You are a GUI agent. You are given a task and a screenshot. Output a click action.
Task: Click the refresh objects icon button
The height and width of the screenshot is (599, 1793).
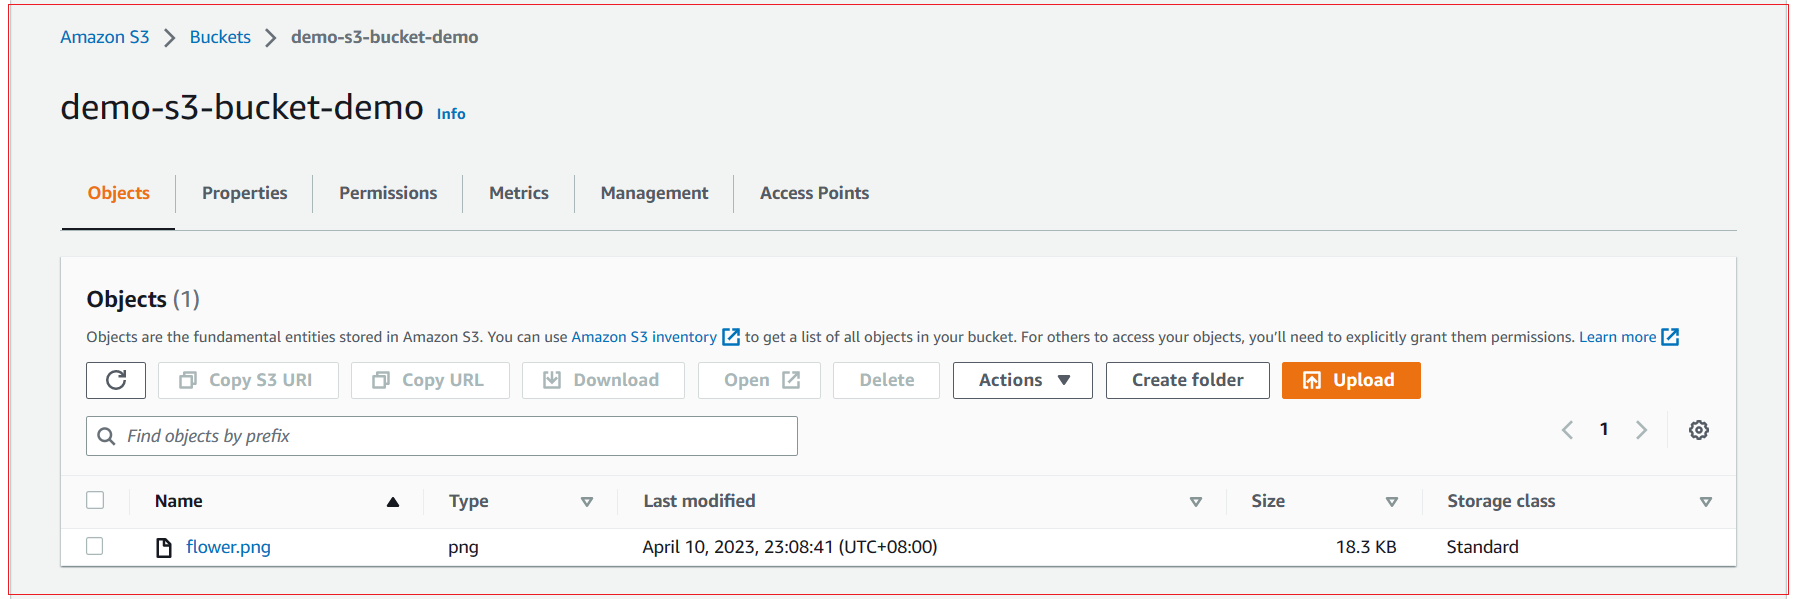pos(116,380)
